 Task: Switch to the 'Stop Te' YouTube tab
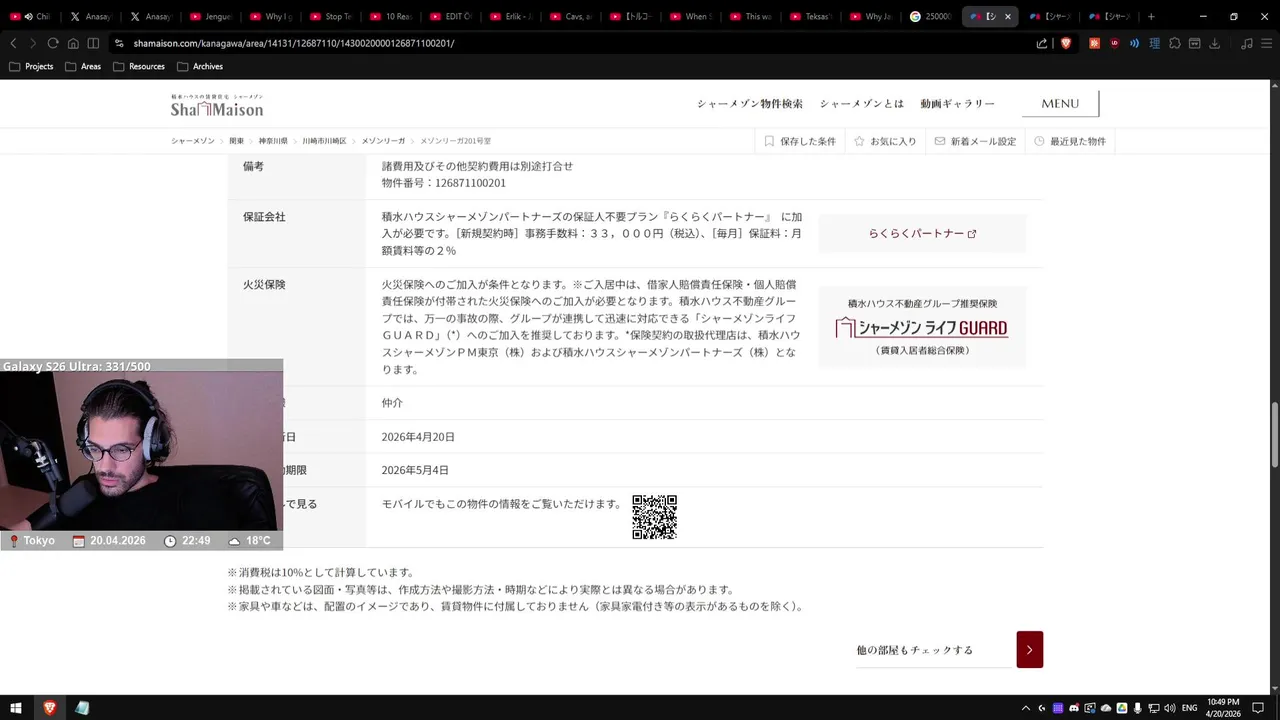(330, 17)
